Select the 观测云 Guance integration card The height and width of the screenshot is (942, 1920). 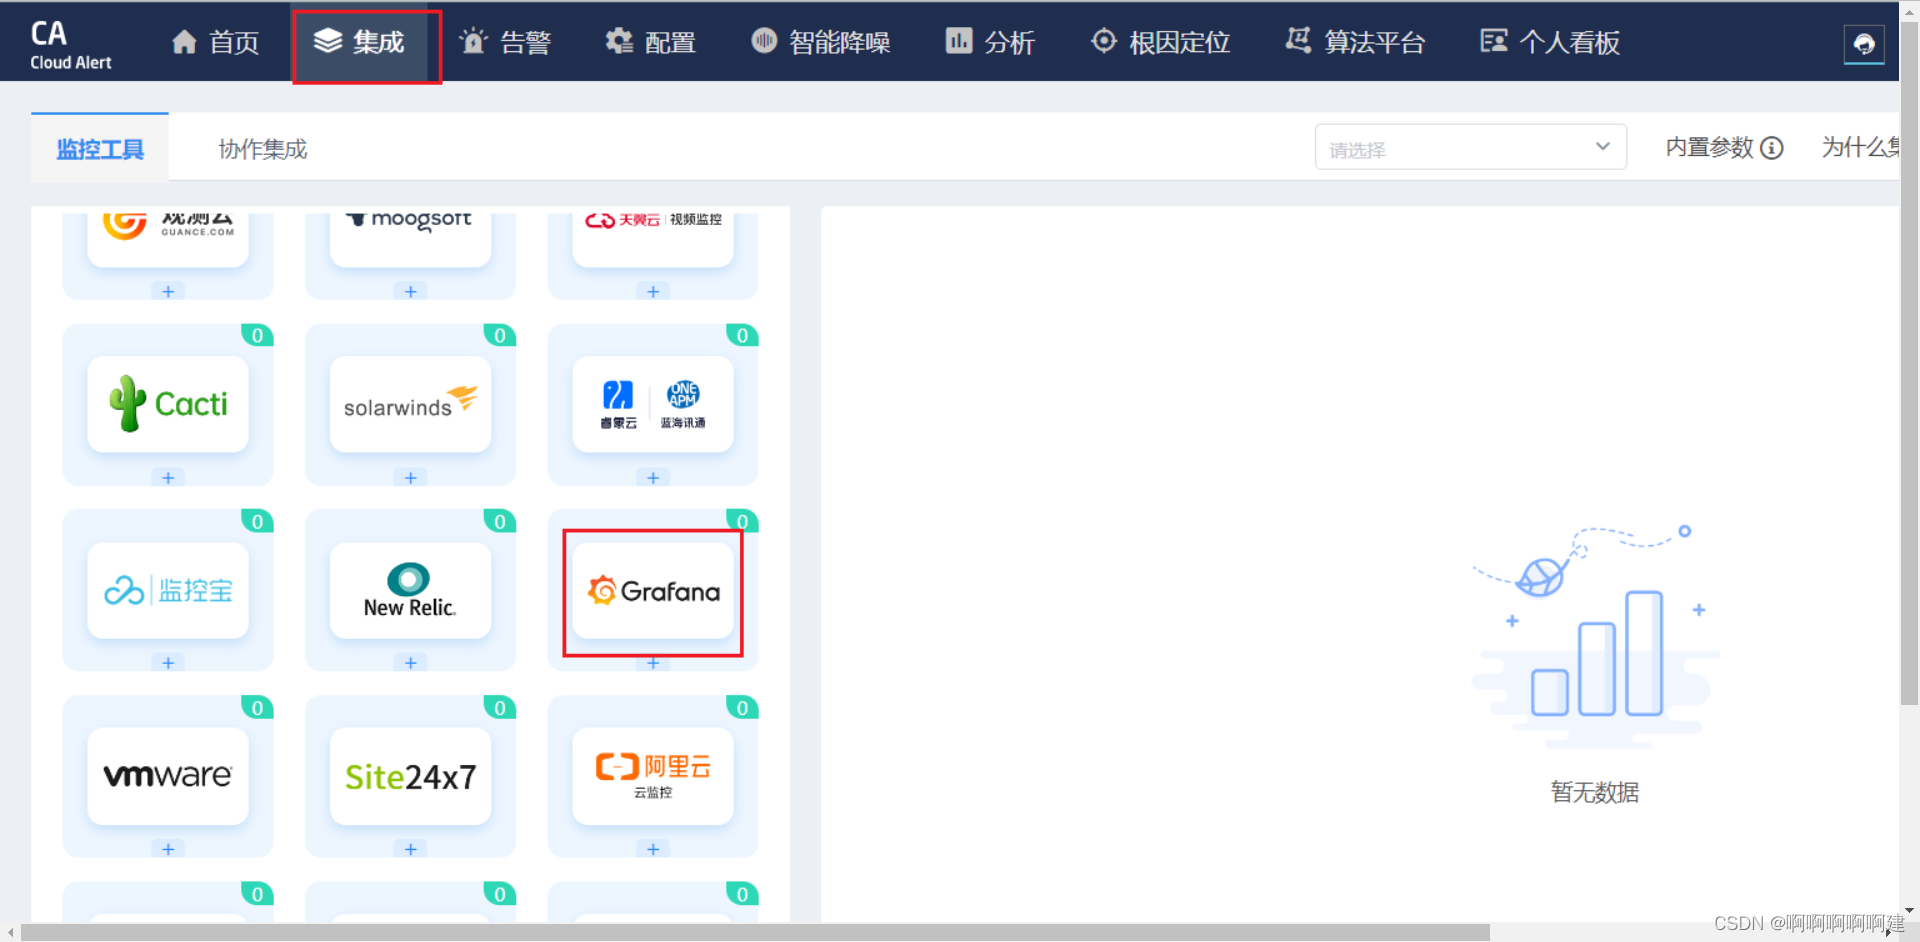(168, 238)
